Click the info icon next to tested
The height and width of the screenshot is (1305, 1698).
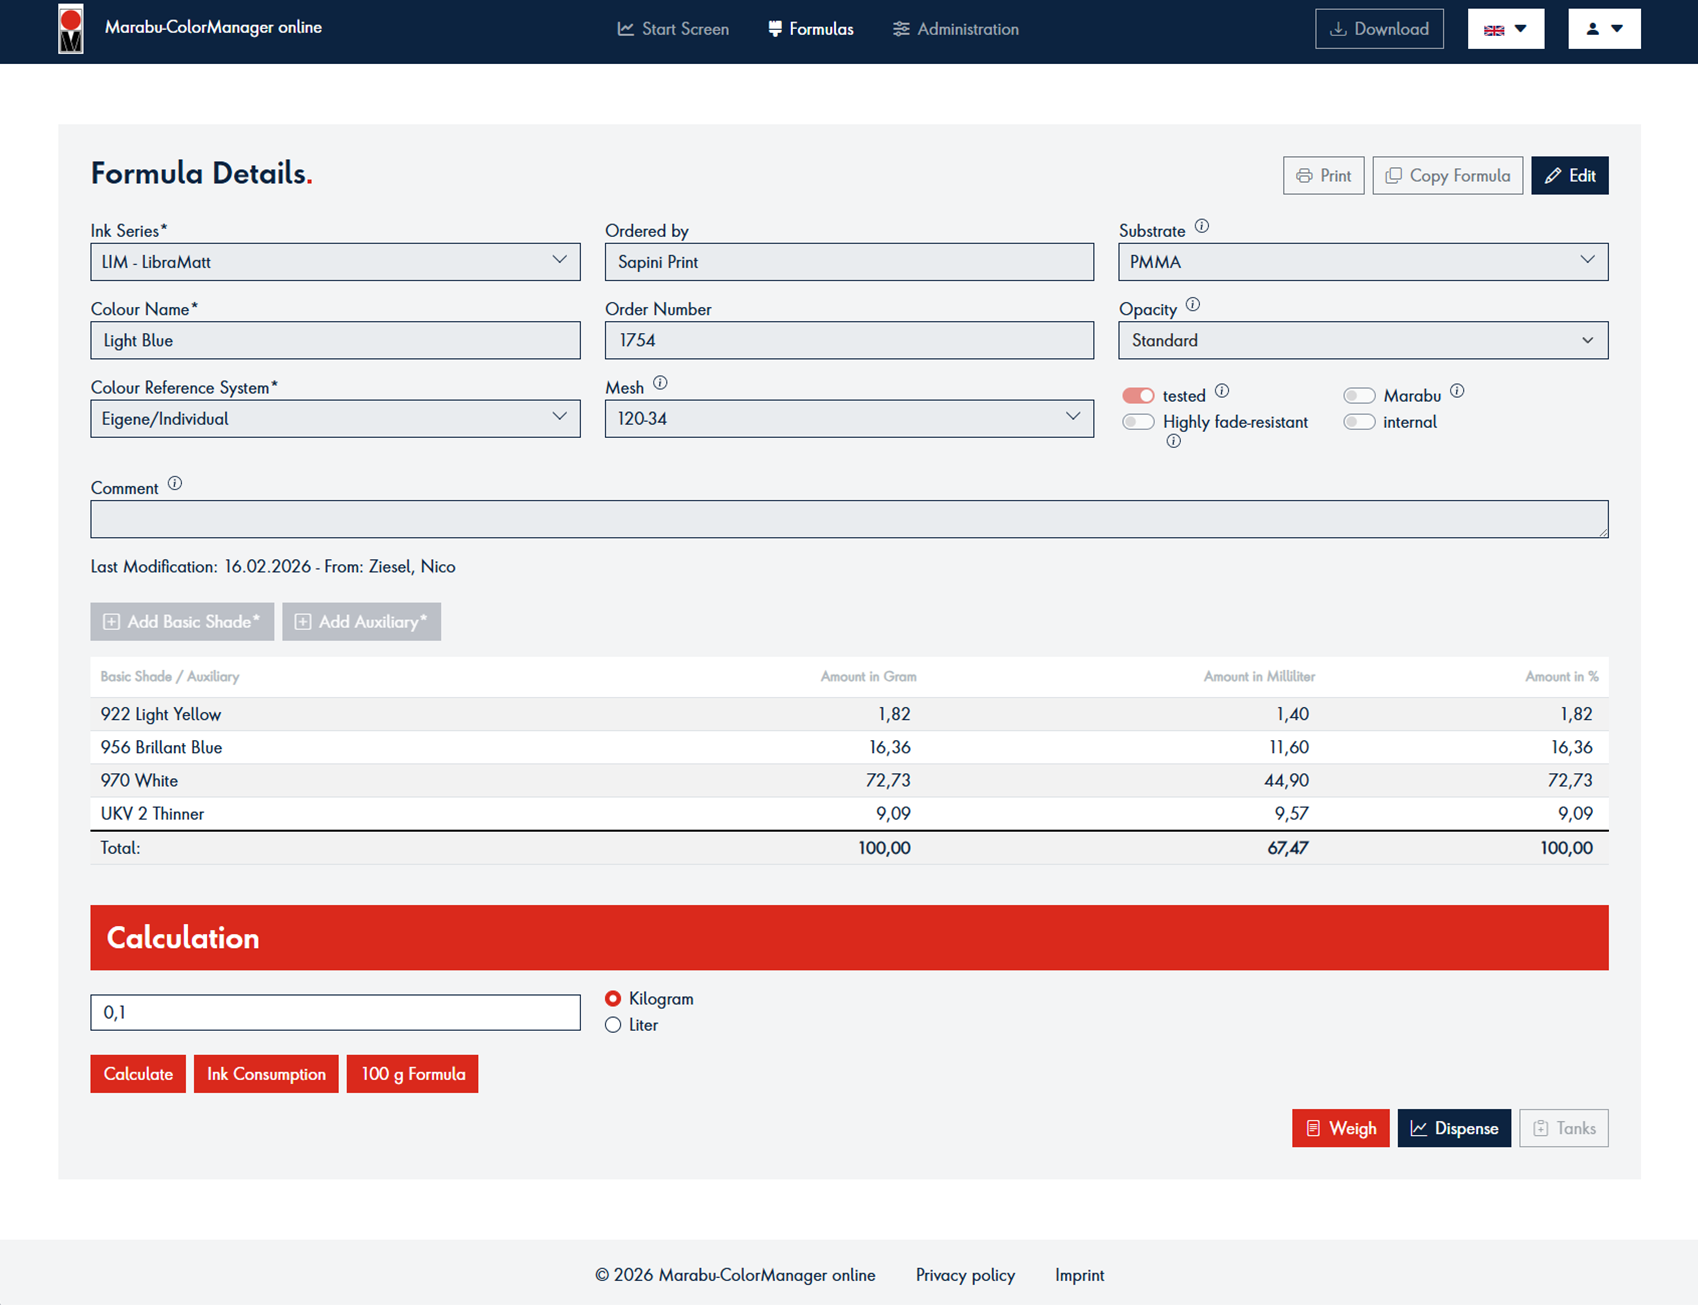click(1222, 391)
